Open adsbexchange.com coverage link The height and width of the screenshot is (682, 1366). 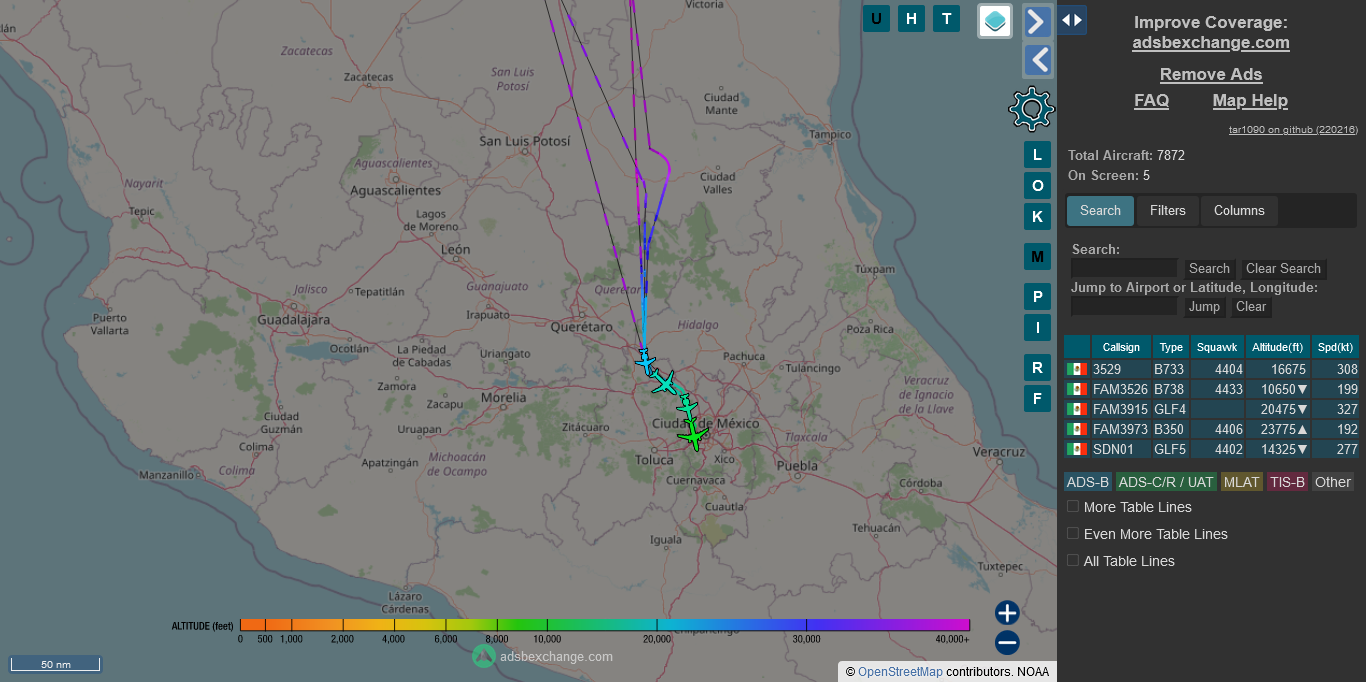coord(1210,43)
